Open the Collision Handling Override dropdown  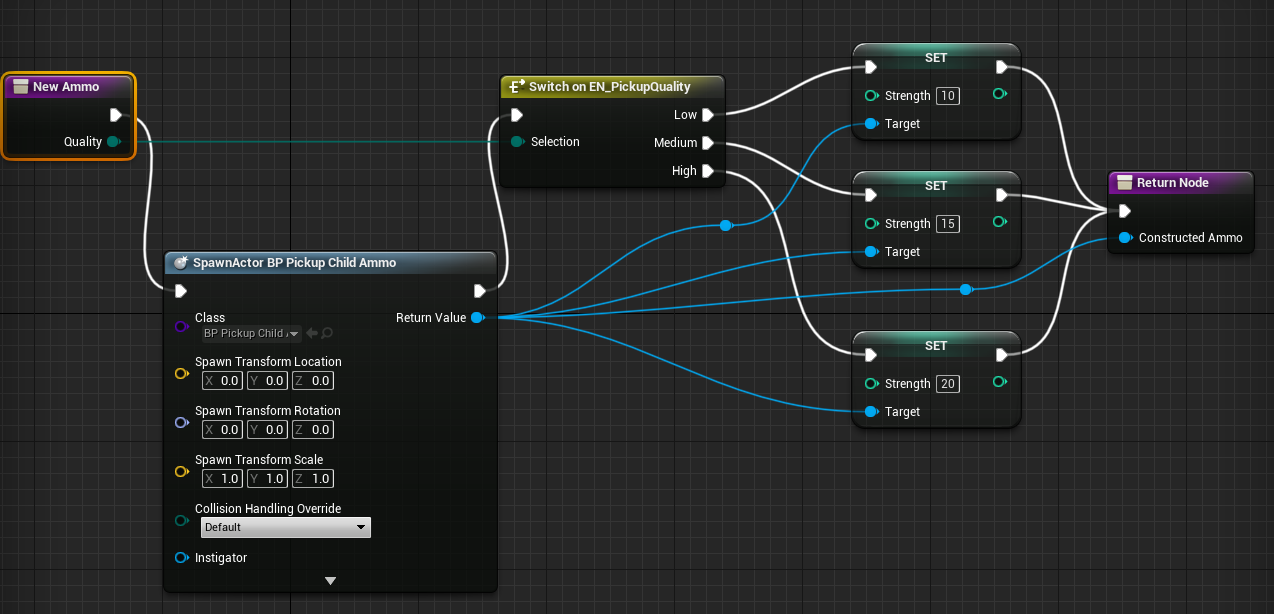tap(285, 527)
